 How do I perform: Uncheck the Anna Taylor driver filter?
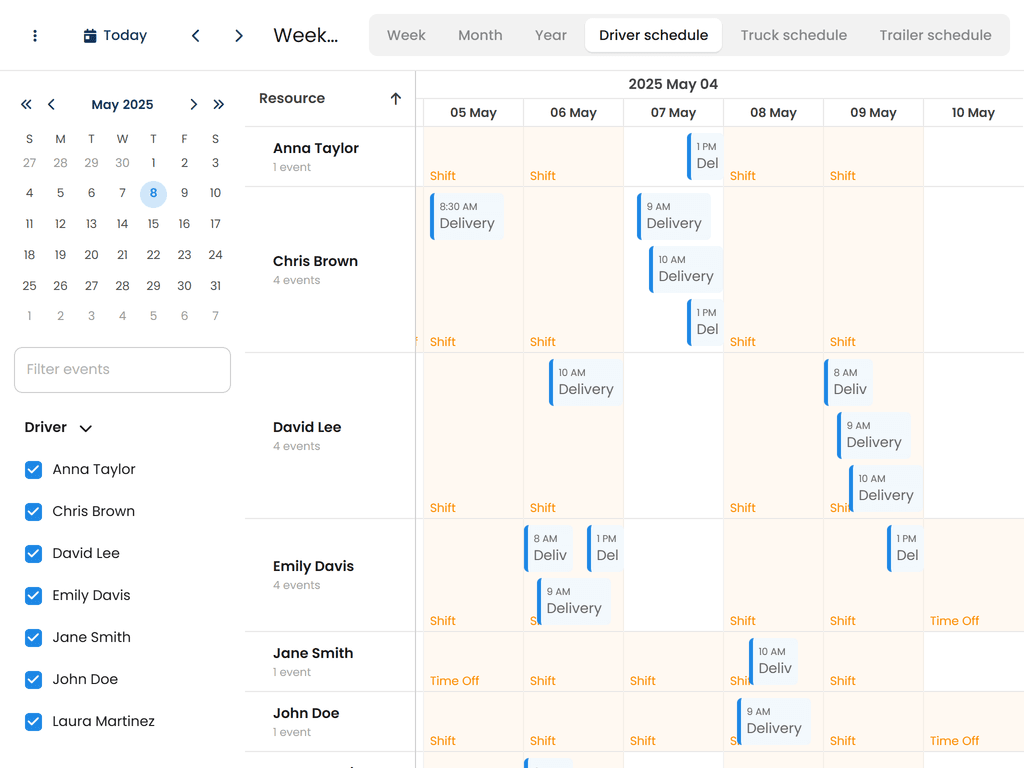[x=33, y=469]
